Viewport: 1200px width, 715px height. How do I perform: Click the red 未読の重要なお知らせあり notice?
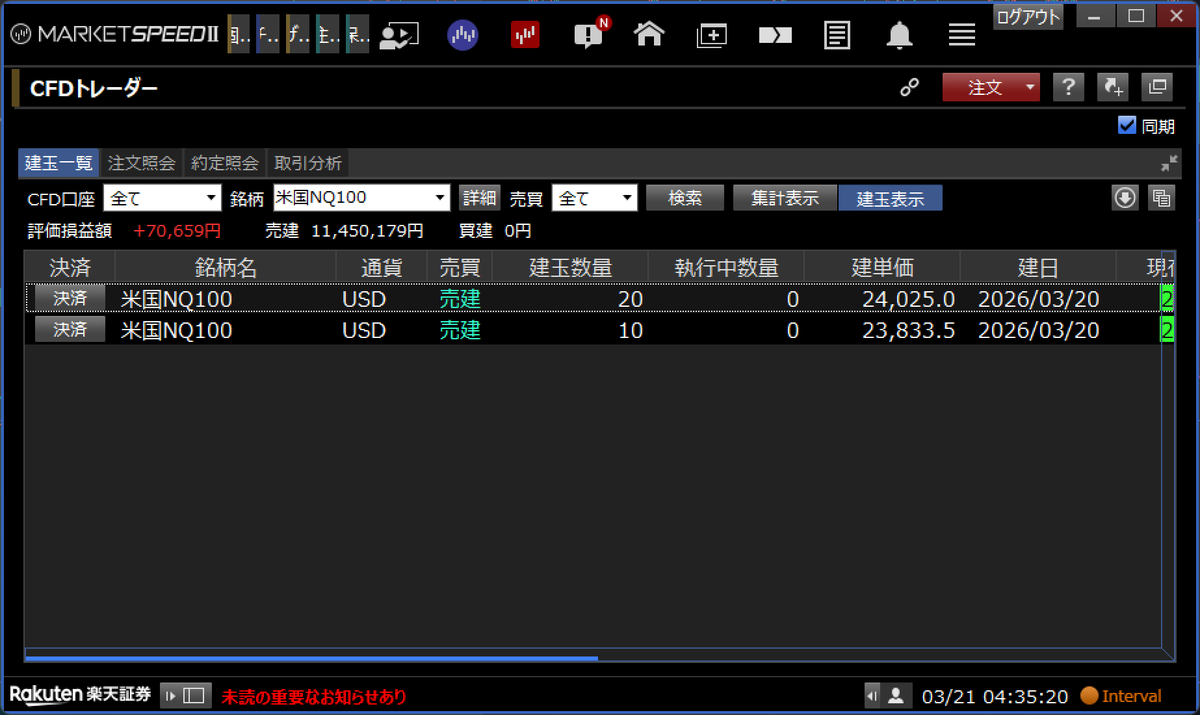tap(314, 696)
